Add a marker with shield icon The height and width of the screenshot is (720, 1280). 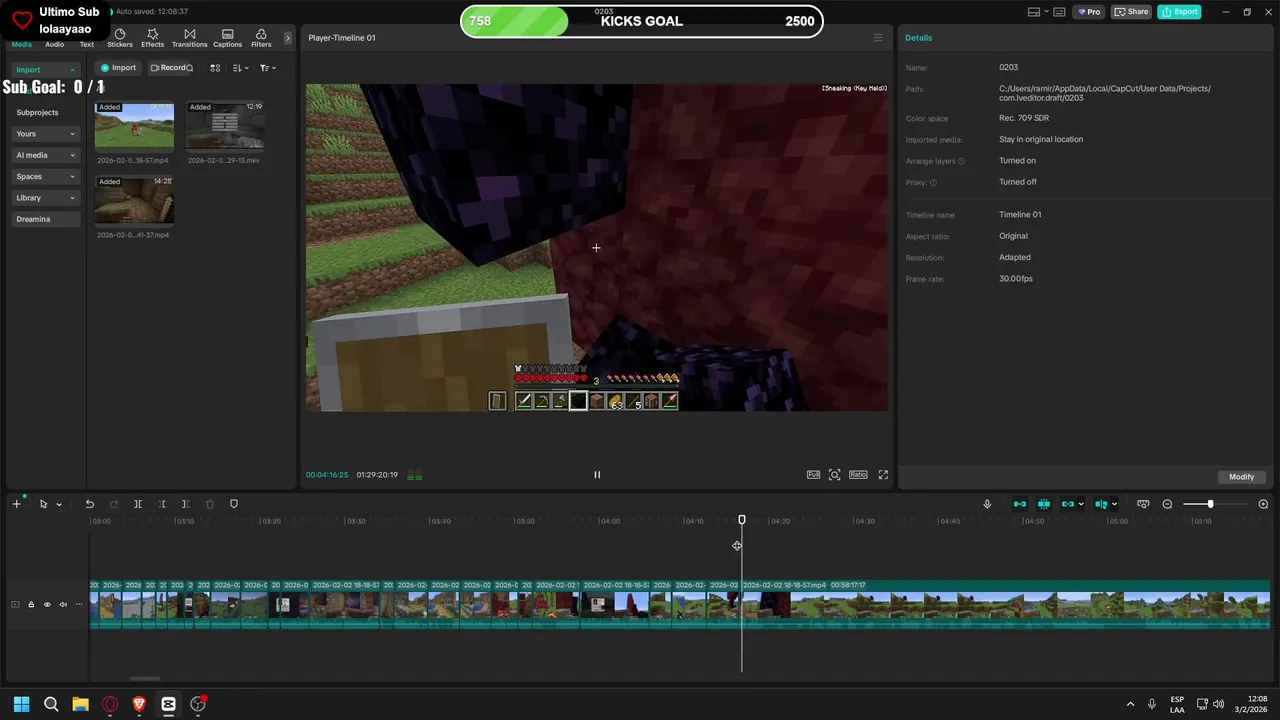click(x=234, y=504)
